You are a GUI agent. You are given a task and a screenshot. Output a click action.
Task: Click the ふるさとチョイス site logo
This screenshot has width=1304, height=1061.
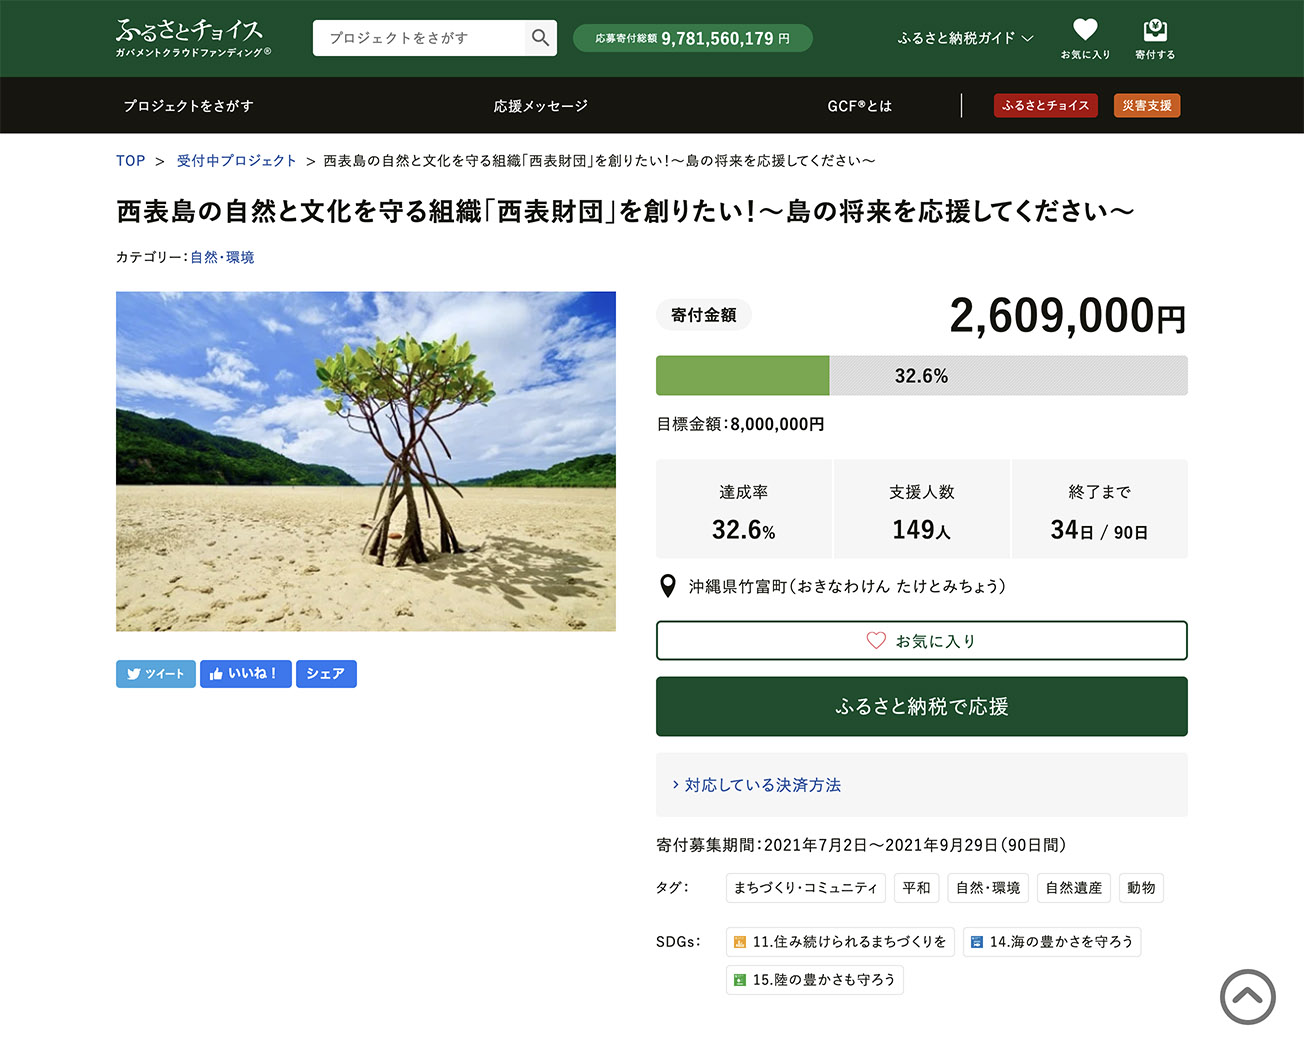click(193, 38)
